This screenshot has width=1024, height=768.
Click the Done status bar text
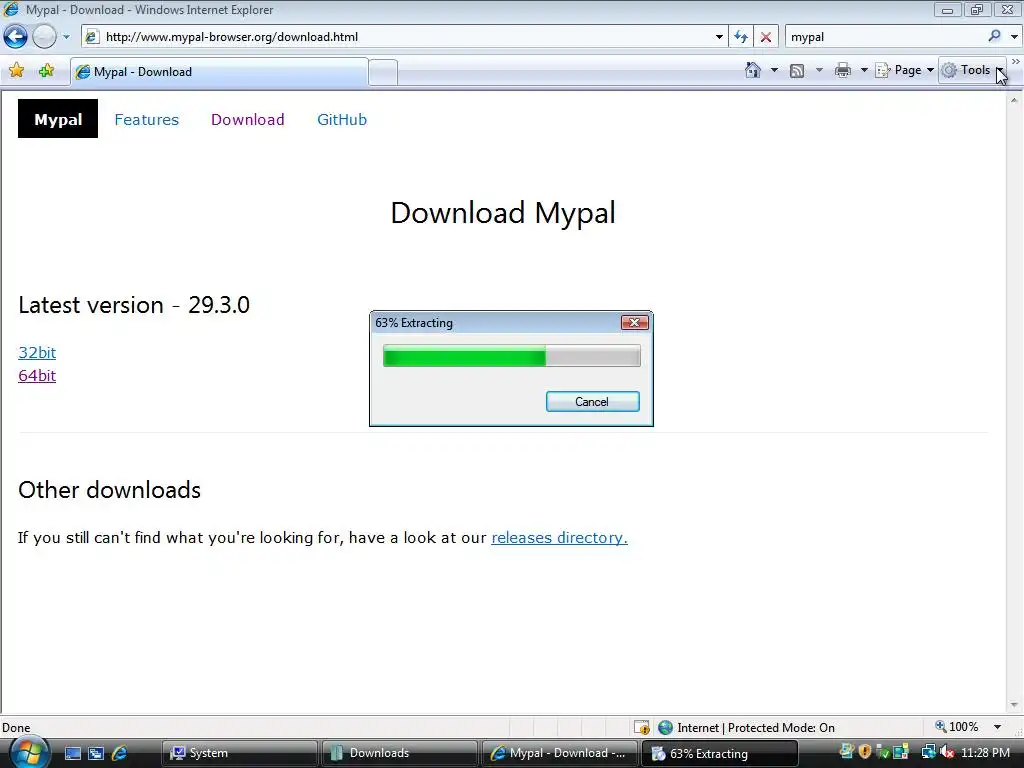click(16, 728)
